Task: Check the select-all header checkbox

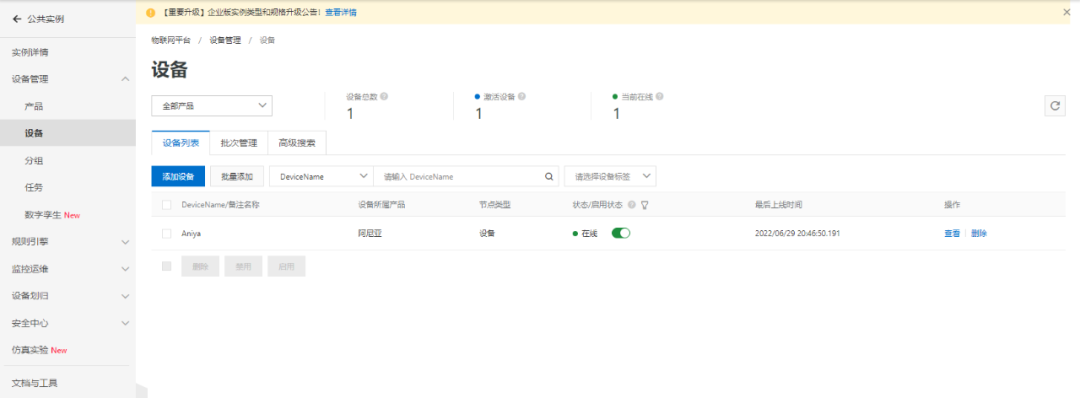Action: tap(167, 205)
